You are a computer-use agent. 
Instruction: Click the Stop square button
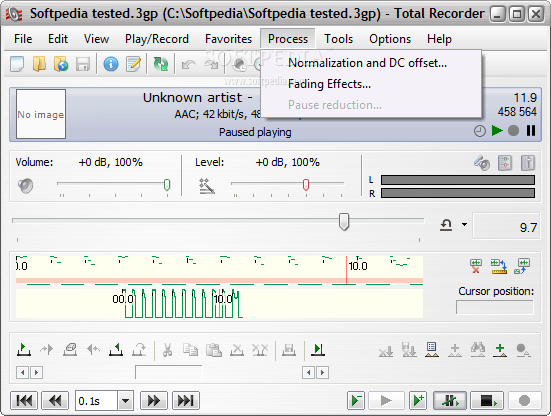coord(487,401)
